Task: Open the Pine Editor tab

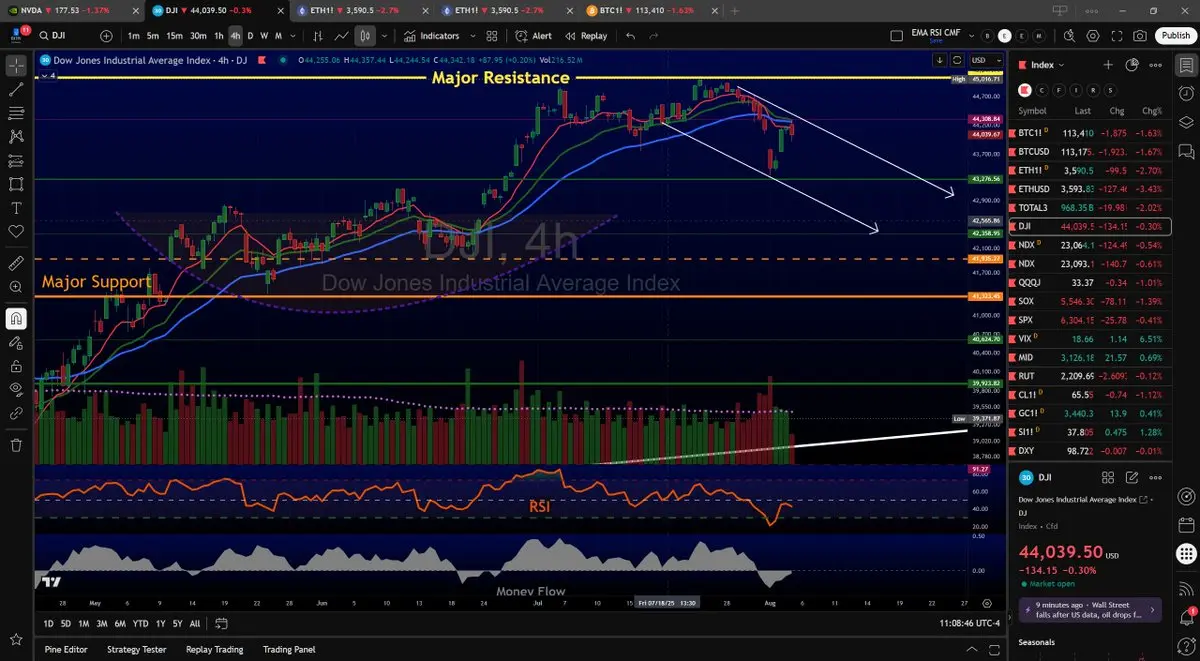Action: 66,649
